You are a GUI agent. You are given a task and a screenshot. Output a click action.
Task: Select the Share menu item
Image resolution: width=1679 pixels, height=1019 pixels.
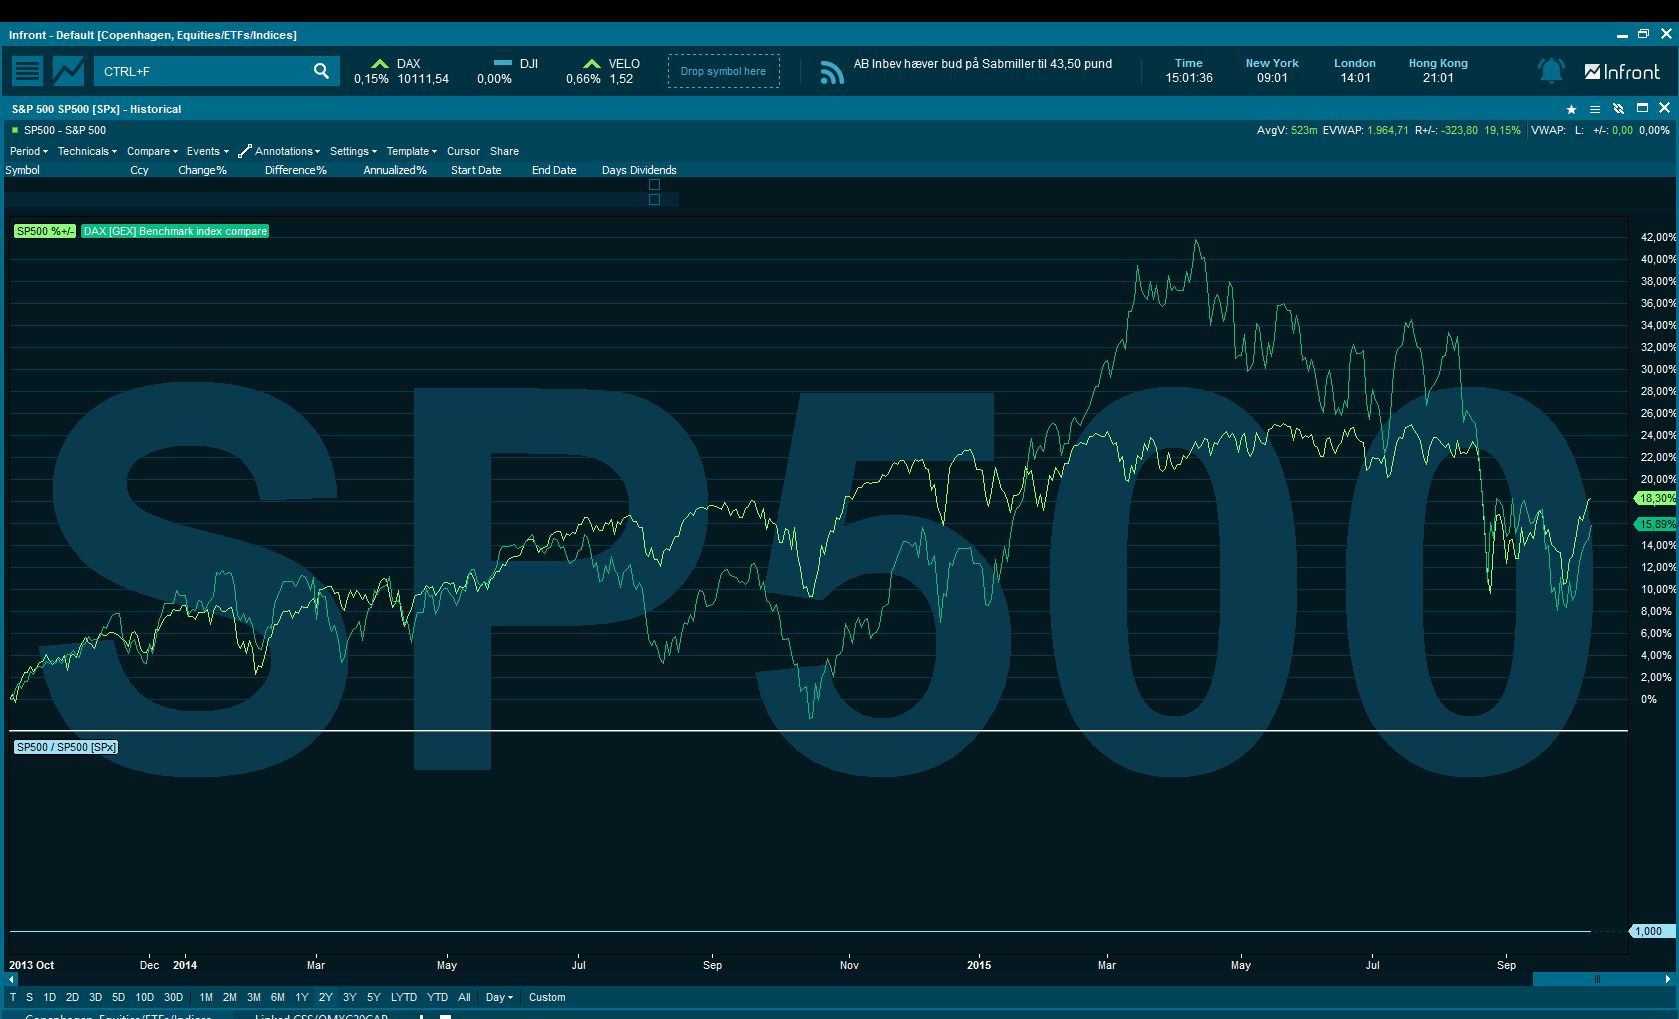(504, 151)
